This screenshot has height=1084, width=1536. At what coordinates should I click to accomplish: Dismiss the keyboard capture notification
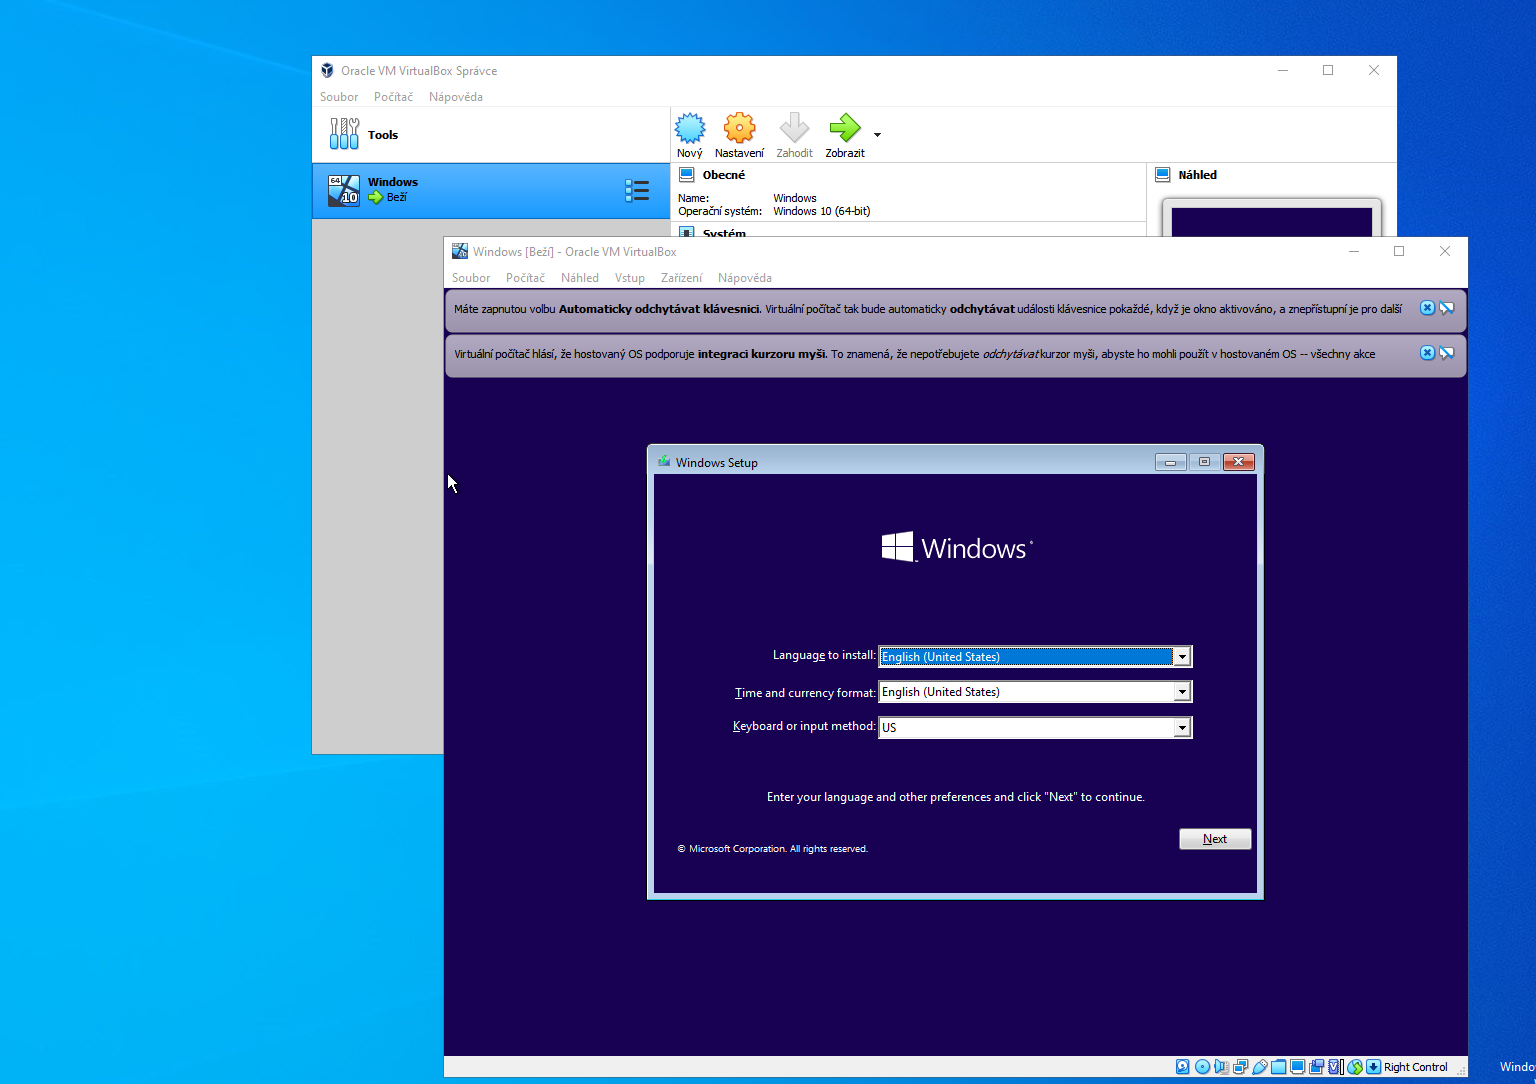[x=1427, y=308]
